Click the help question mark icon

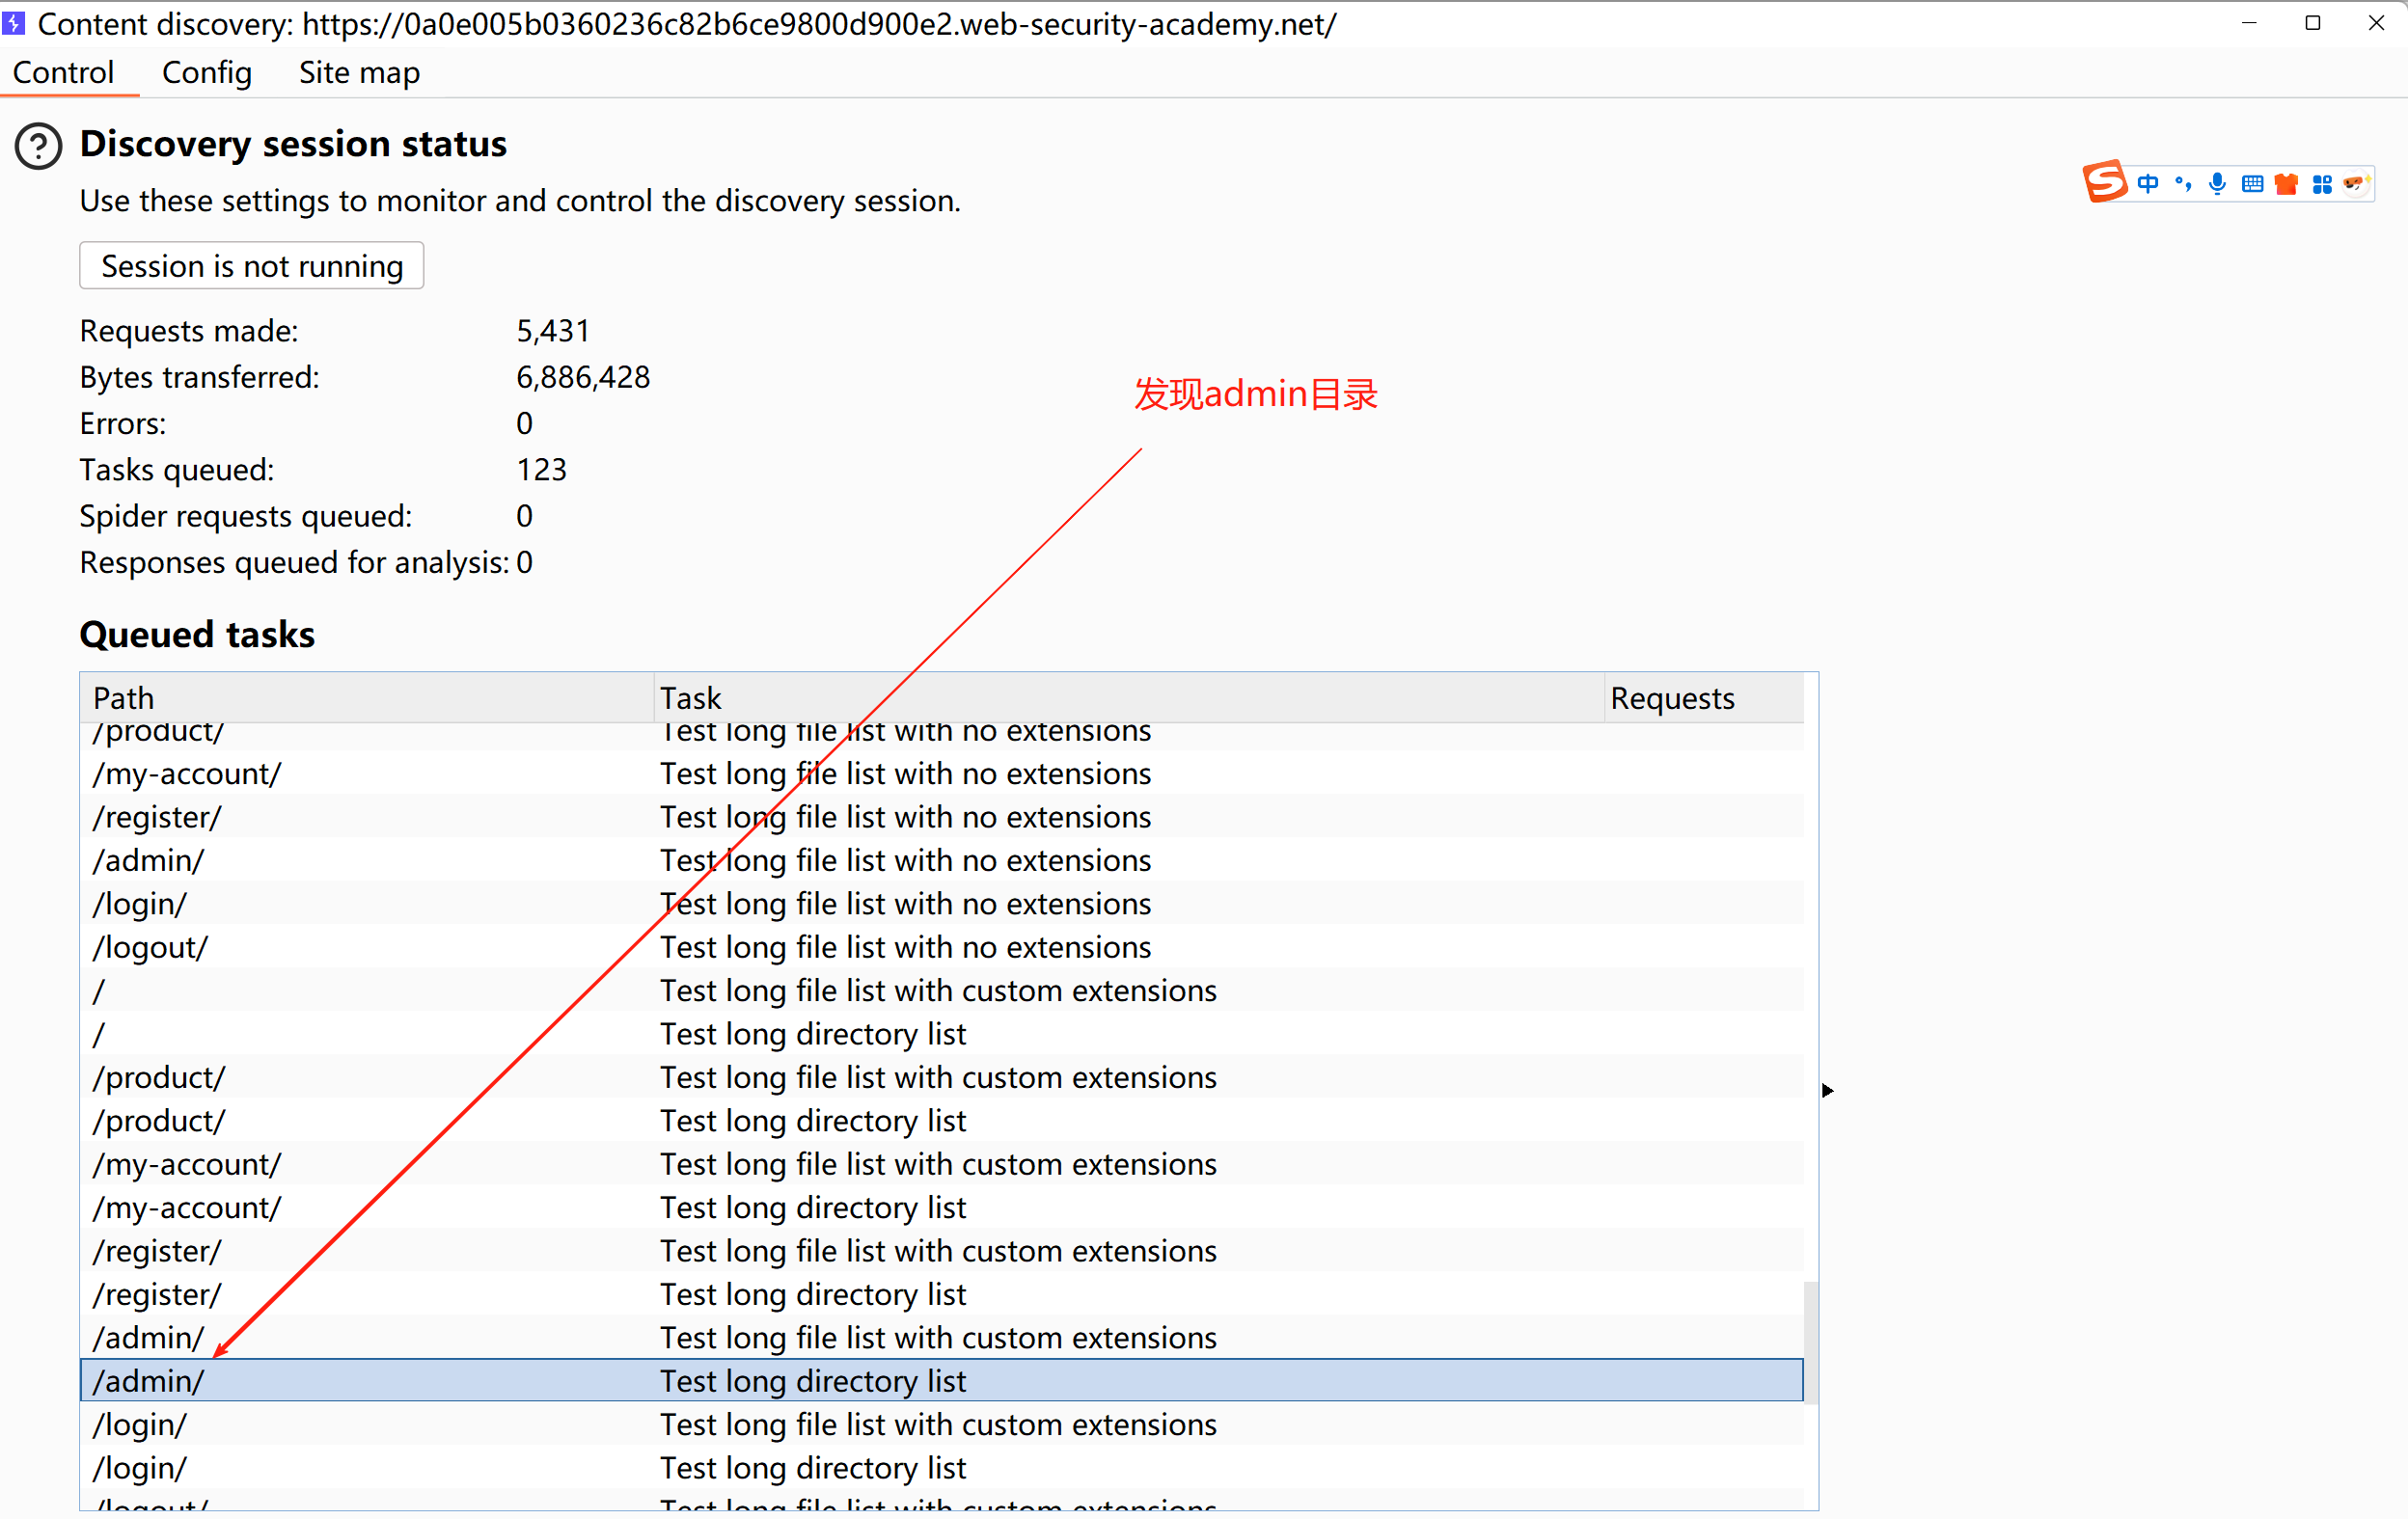pyautogui.click(x=38, y=146)
